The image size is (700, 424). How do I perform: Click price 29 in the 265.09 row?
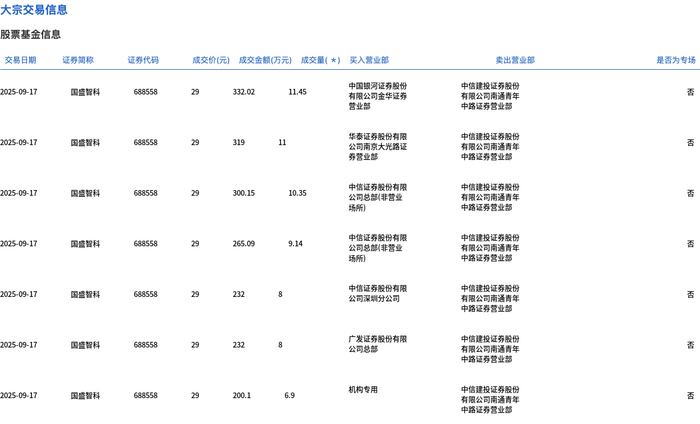click(x=195, y=244)
